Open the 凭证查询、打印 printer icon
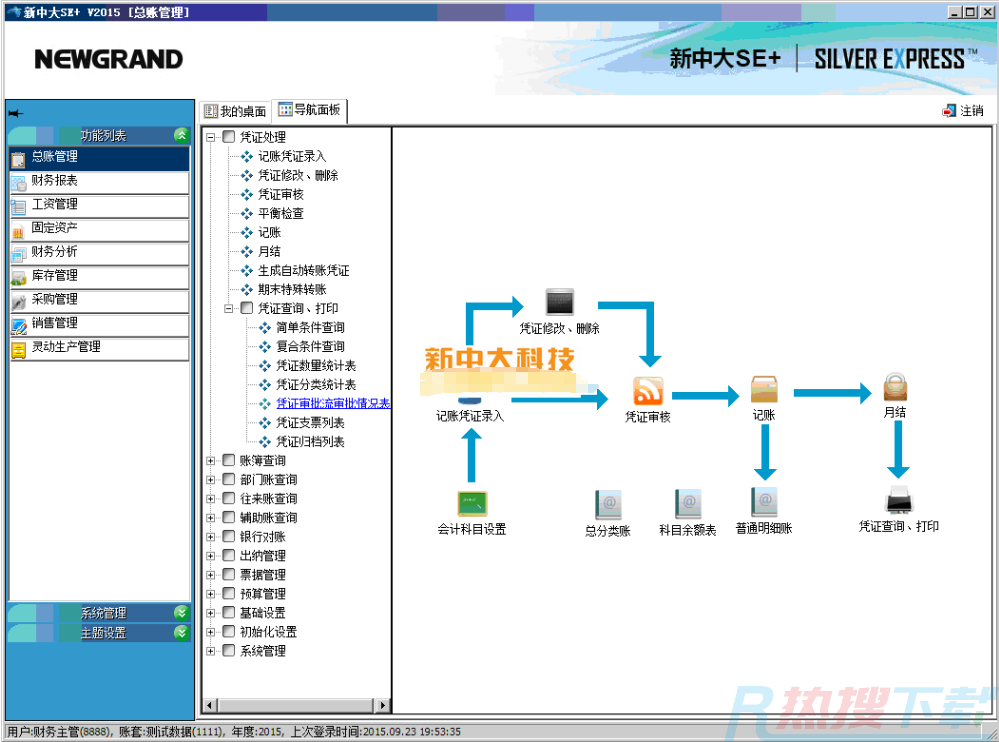 click(898, 501)
